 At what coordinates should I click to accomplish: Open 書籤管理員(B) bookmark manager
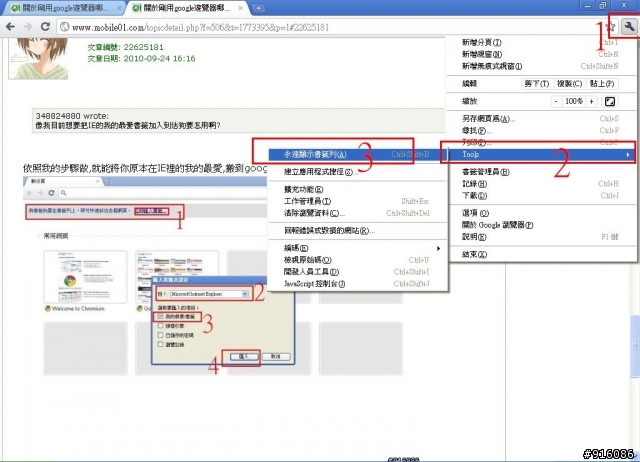pyautogui.click(x=542, y=172)
